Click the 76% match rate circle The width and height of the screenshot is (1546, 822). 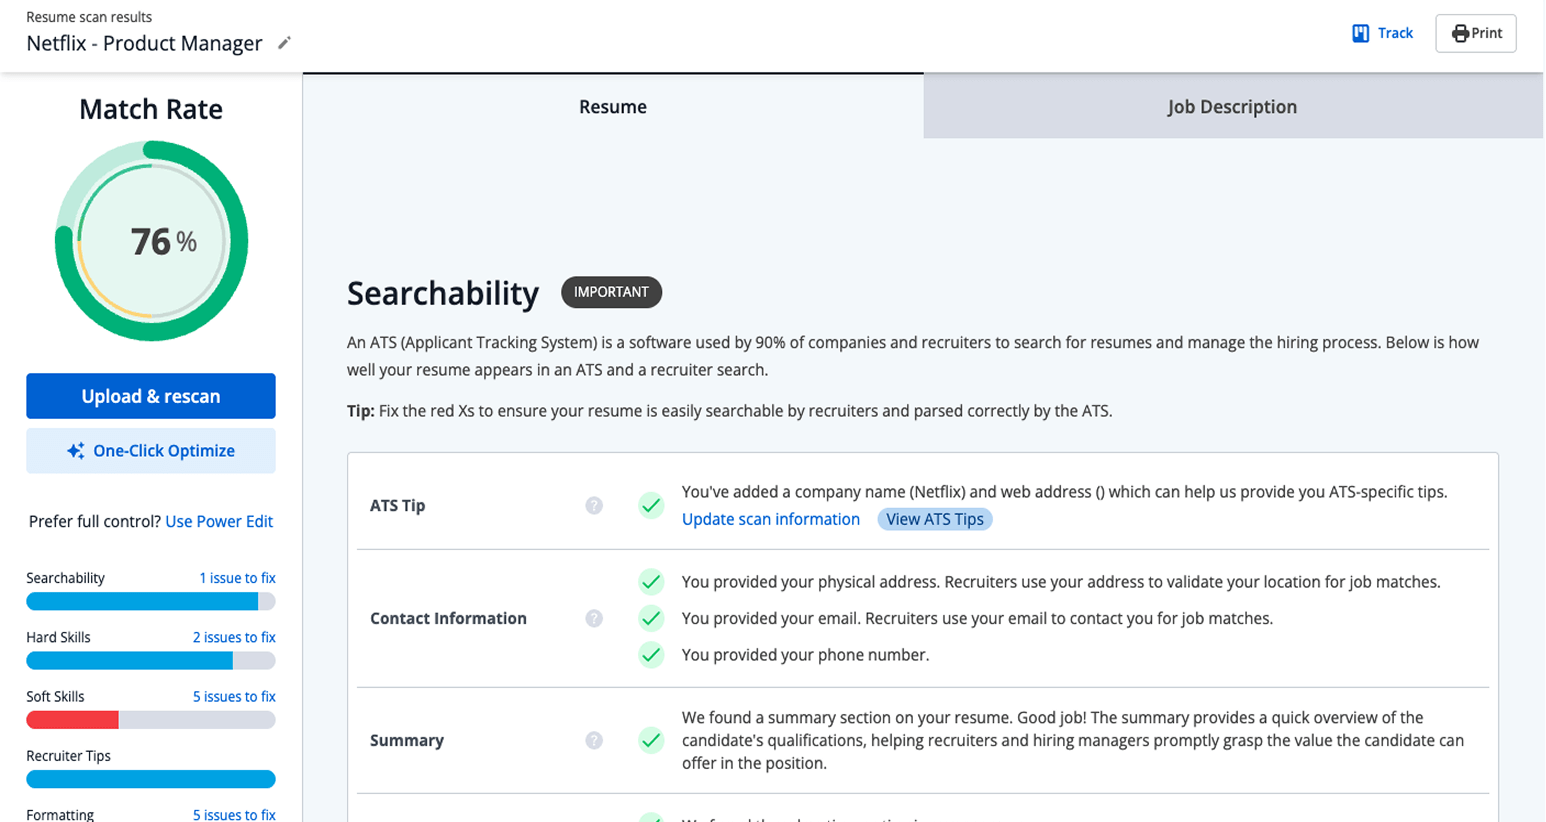tap(151, 241)
